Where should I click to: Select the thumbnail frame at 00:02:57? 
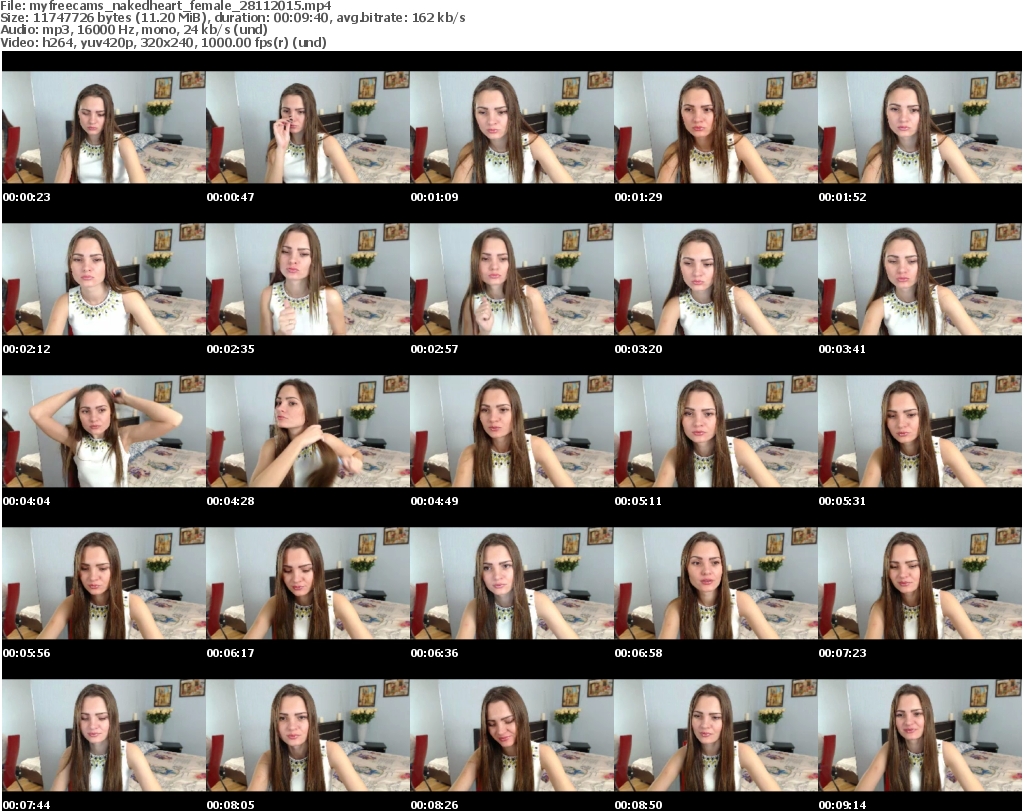point(512,279)
